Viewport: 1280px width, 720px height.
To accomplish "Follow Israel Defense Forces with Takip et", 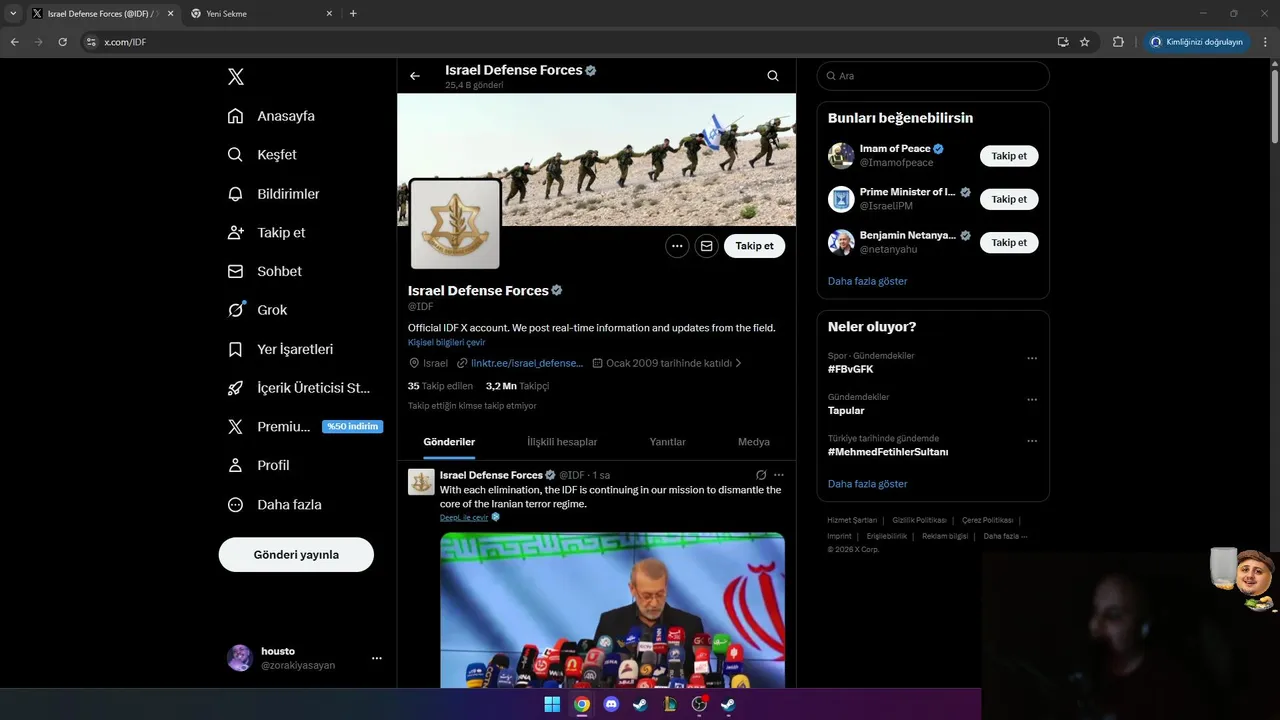I will click(x=755, y=246).
